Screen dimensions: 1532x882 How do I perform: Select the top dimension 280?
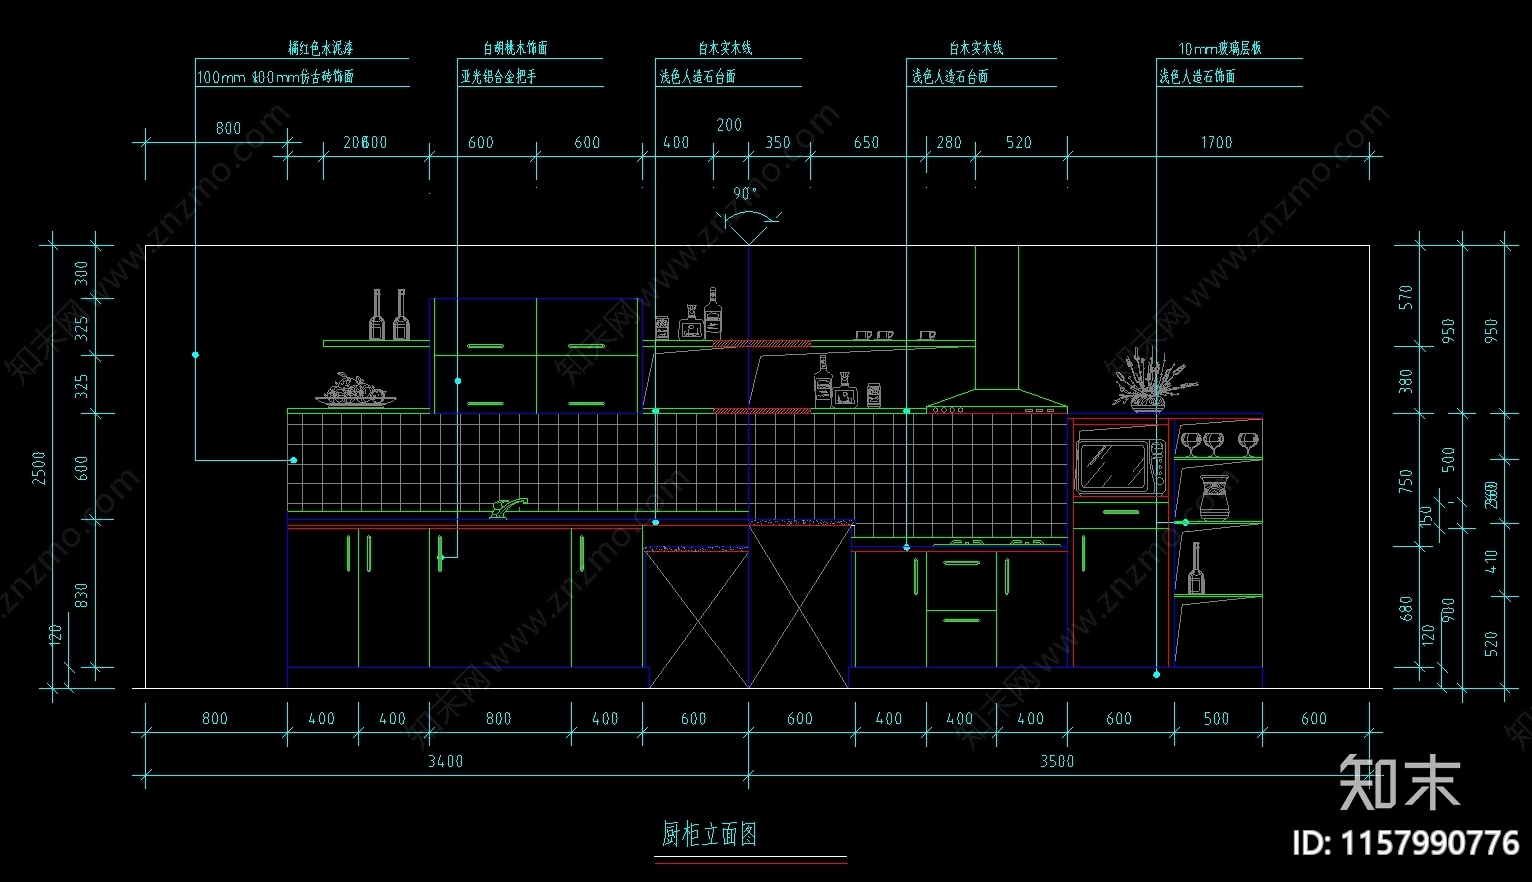[949, 143]
